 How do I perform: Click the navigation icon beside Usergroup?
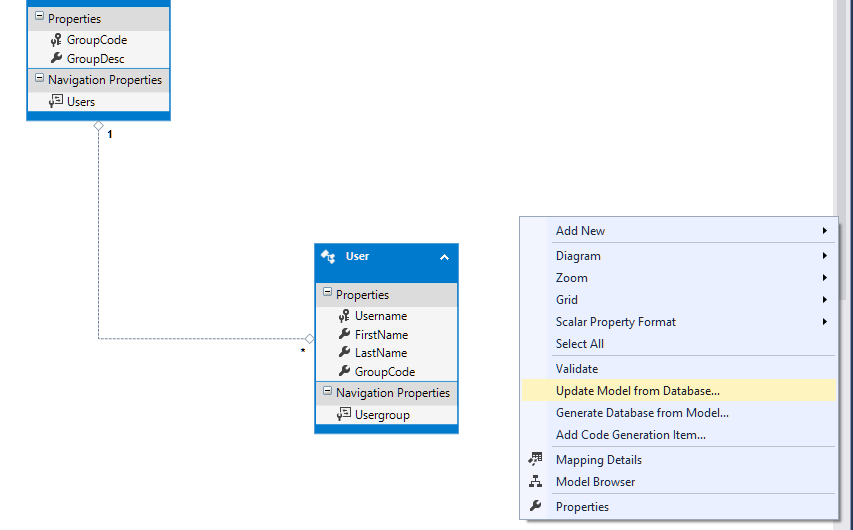tap(344, 415)
